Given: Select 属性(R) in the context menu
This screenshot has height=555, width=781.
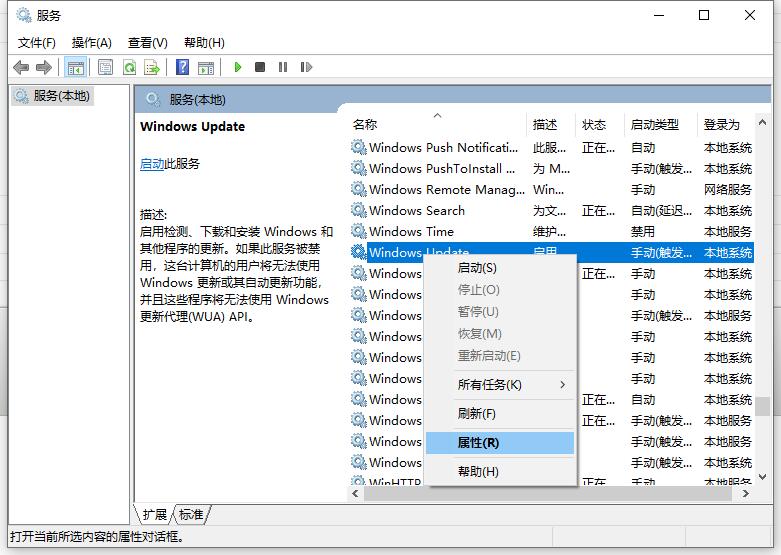Looking at the screenshot, I should (x=500, y=442).
